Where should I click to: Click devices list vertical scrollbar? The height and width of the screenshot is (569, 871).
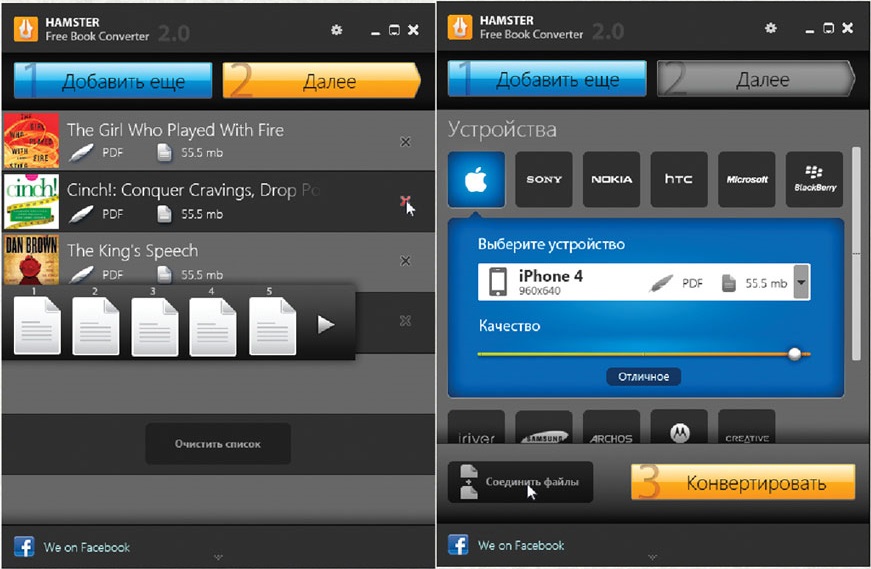coord(856,254)
